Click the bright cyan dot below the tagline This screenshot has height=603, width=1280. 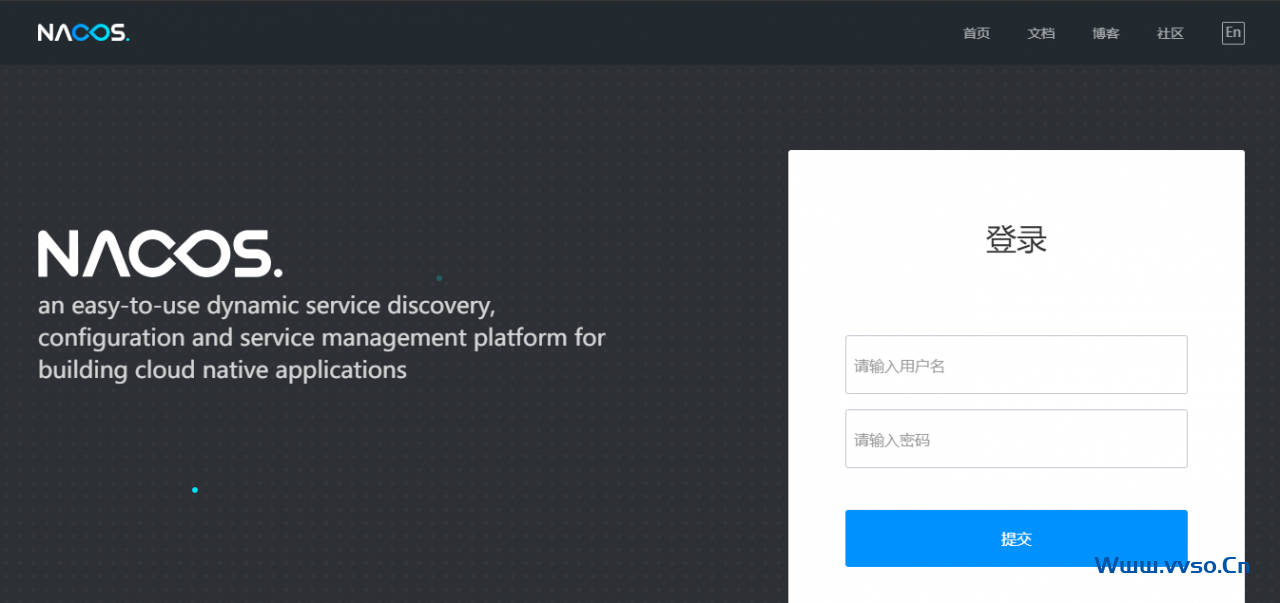tap(195, 490)
